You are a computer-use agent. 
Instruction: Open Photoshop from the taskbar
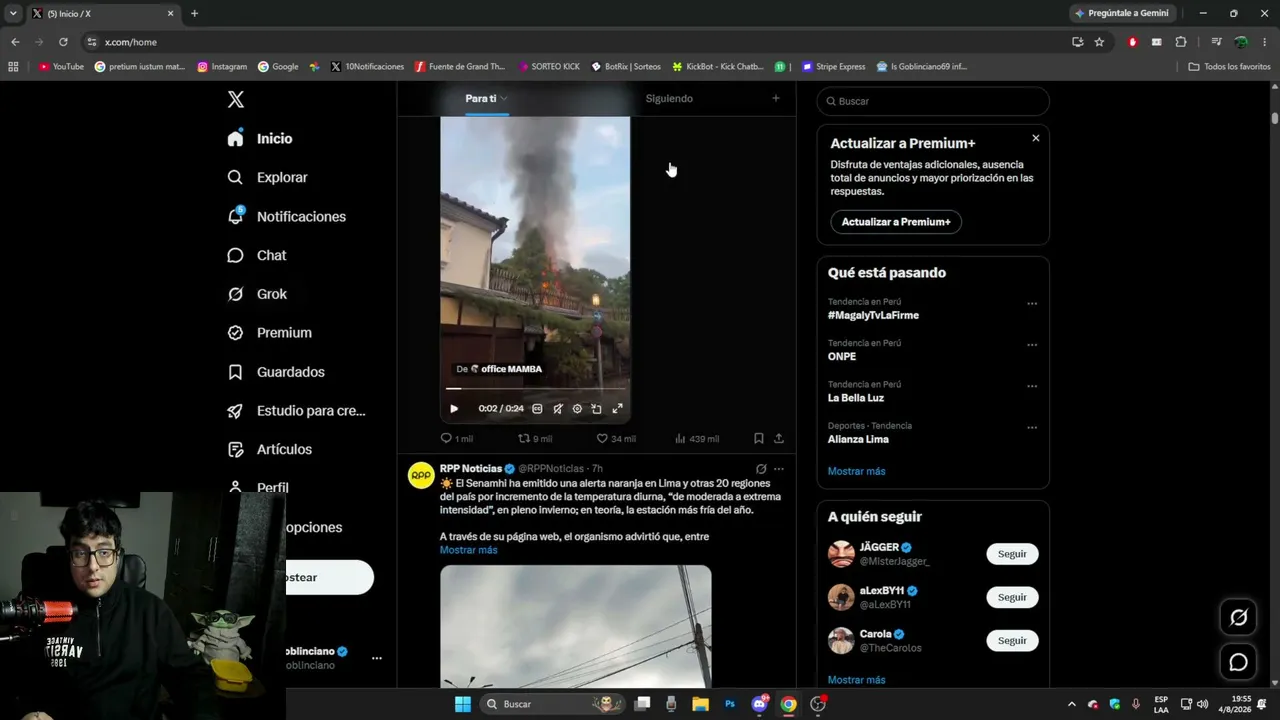[x=730, y=704]
